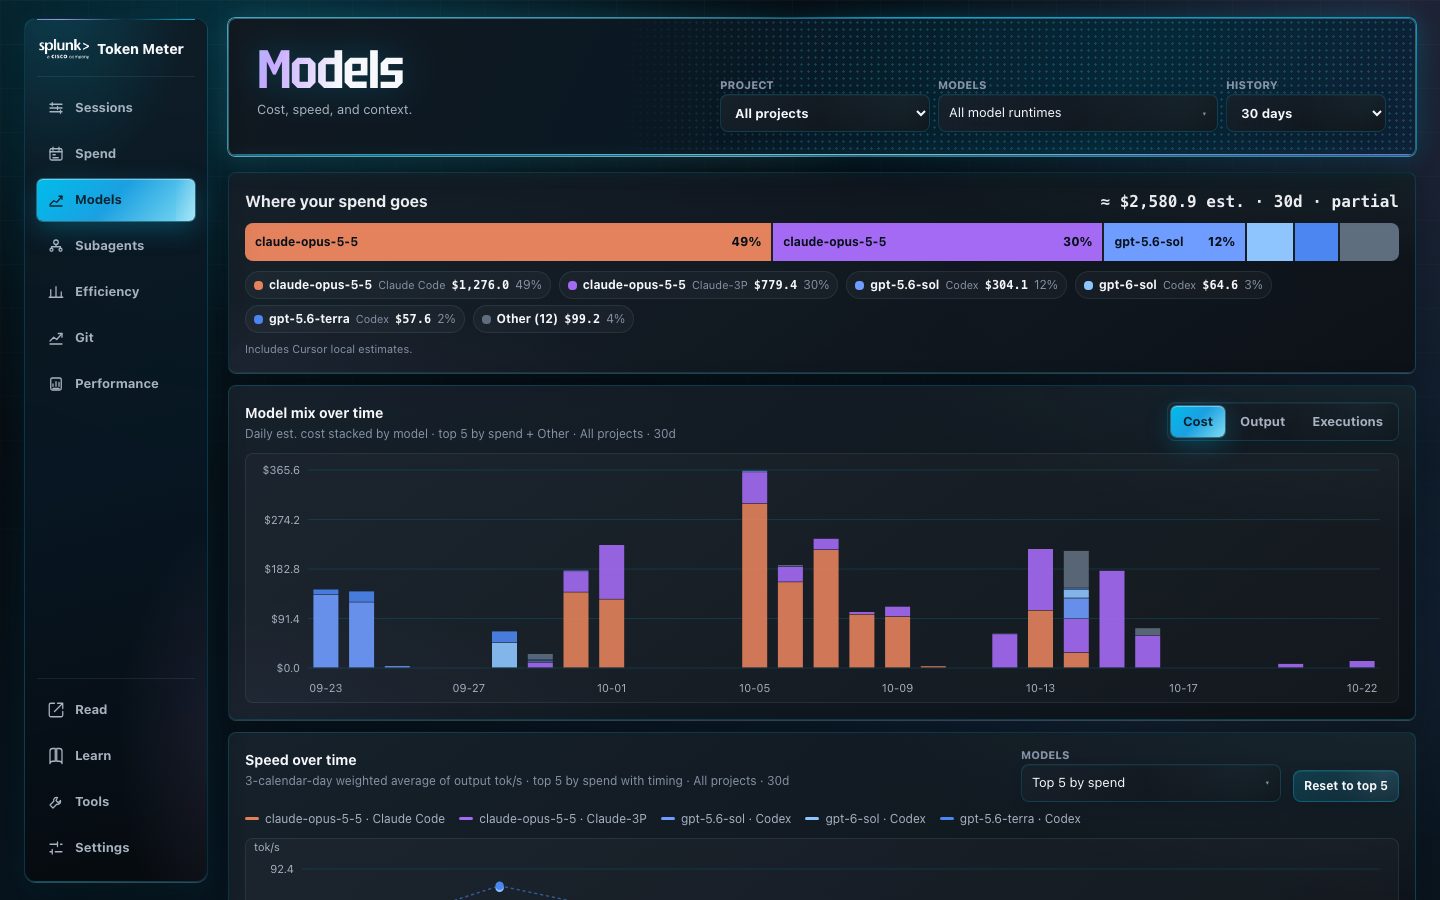
Task: Click the Performance icon in sidebar
Action: 56,384
